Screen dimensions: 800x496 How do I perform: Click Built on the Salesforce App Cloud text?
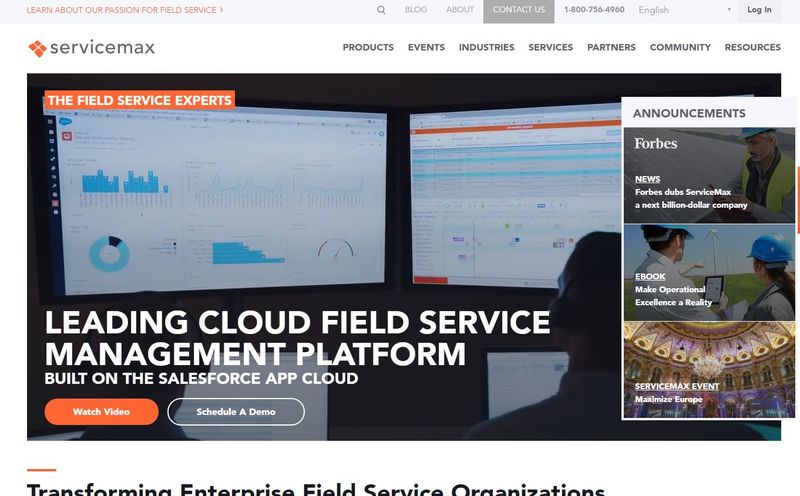201,379
